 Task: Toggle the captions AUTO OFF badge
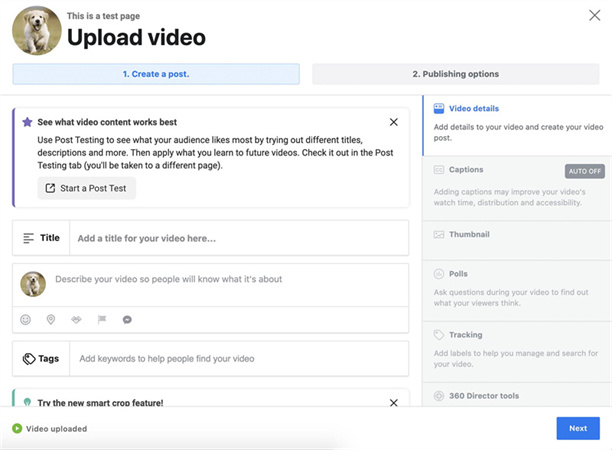[x=584, y=171]
